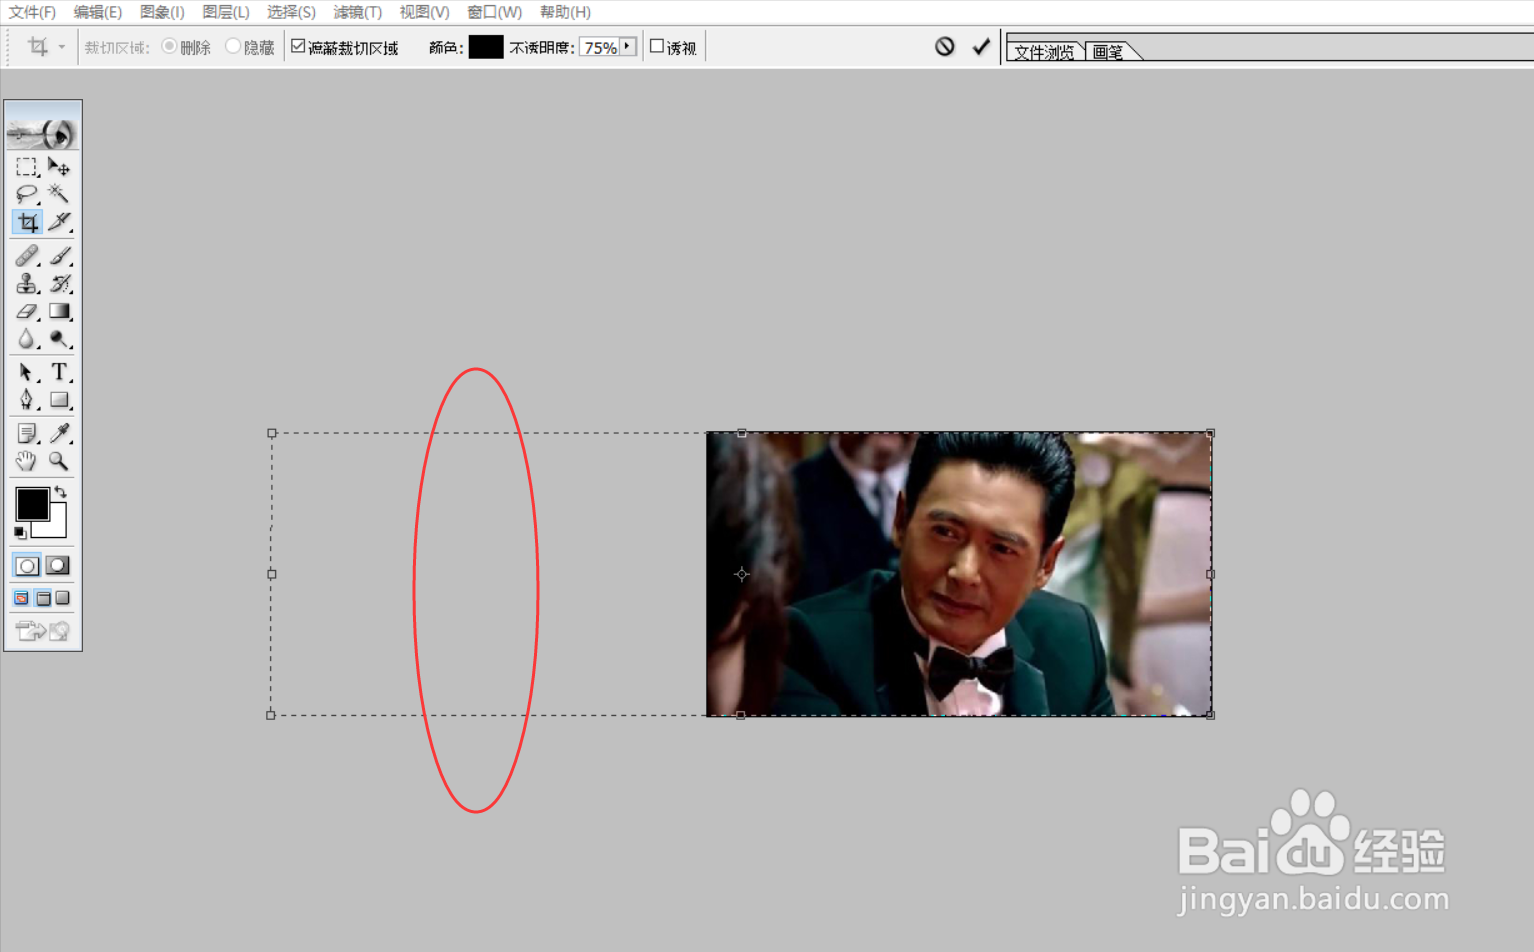Open the Brushes tab
The height and width of the screenshot is (952, 1534).
pyautogui.click(x=1108, y=52)
